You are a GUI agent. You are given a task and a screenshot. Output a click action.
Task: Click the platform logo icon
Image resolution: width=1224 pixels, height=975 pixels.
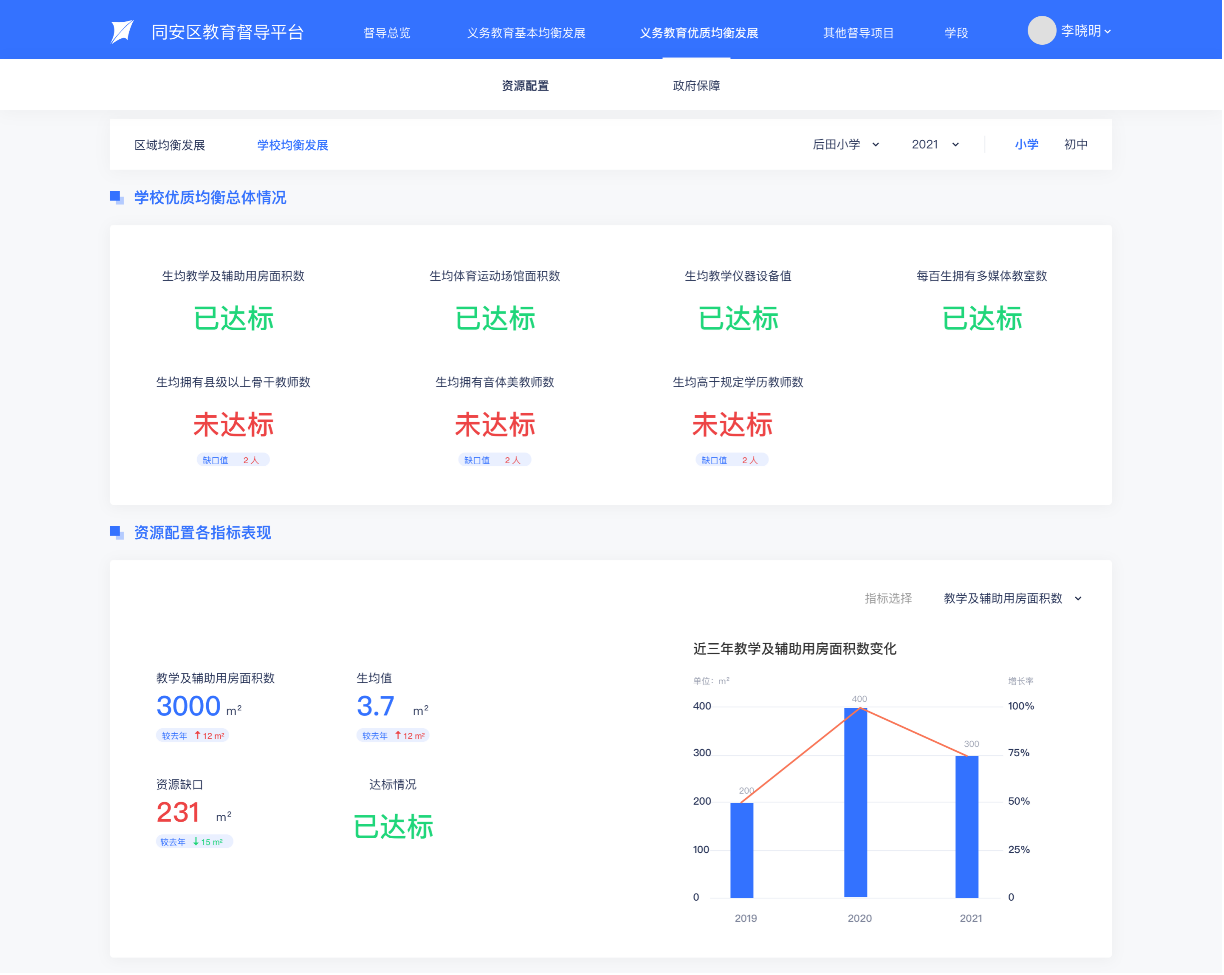pos(122,31)
